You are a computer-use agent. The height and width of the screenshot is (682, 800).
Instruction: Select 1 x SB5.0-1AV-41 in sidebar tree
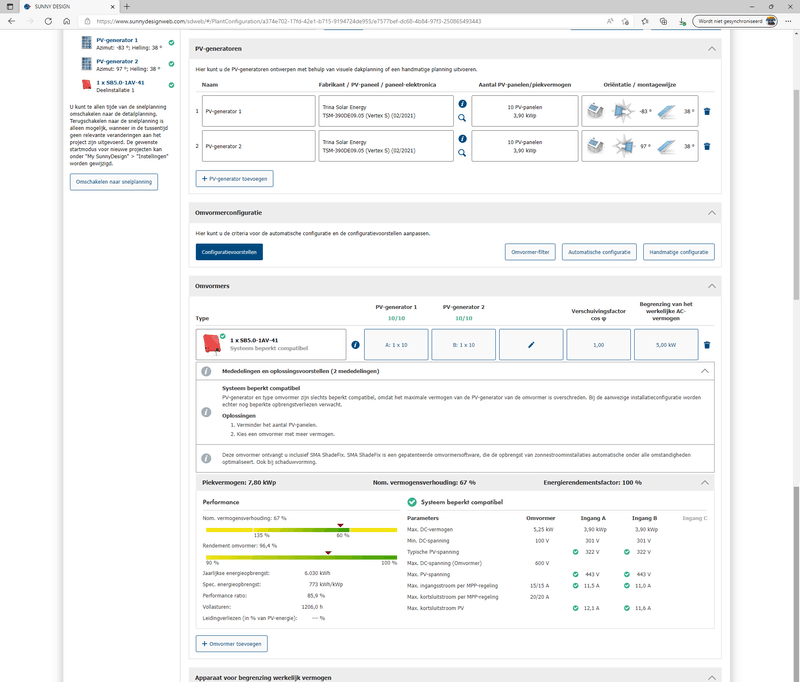click(x=120, y=83)
